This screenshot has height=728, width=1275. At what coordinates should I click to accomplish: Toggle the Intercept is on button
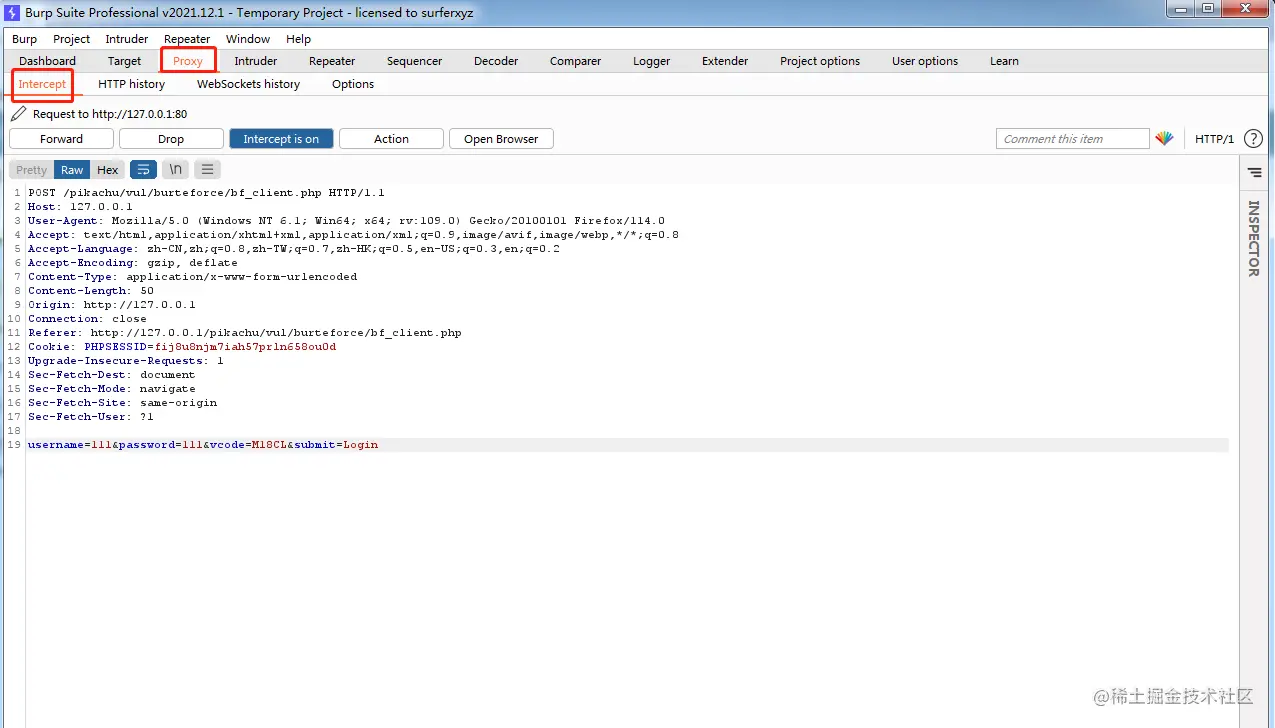(281, 139)
